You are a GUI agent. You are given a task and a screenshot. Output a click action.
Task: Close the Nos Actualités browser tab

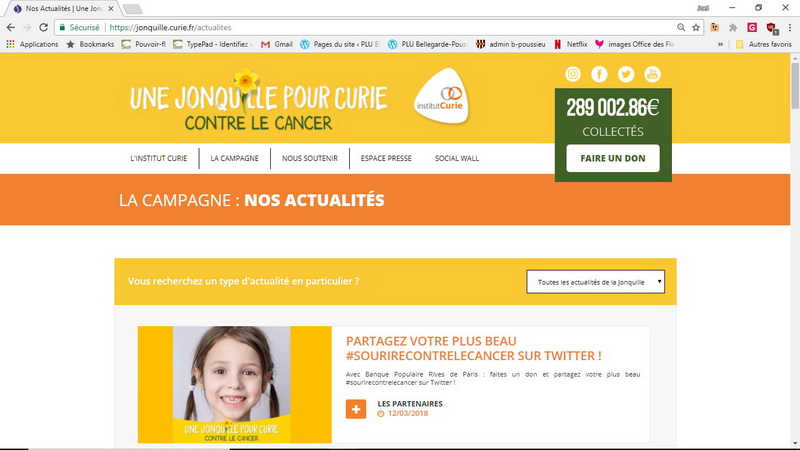[111, 9]
